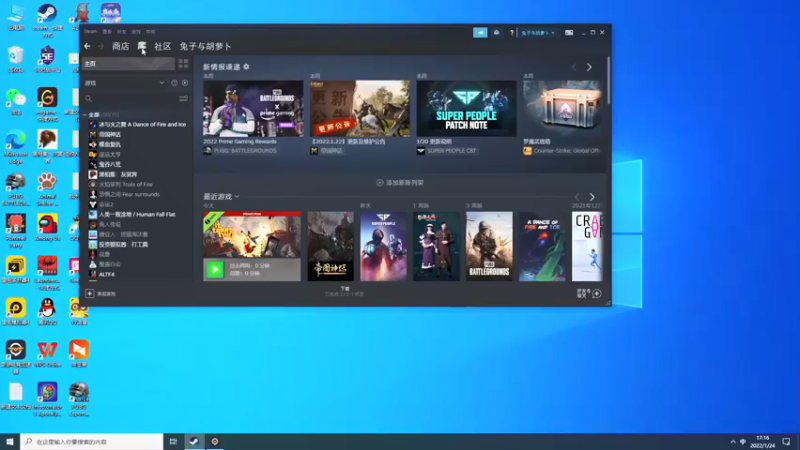Switch to Big Picture mode icon
800x450 pixels.
pos(569,33)
